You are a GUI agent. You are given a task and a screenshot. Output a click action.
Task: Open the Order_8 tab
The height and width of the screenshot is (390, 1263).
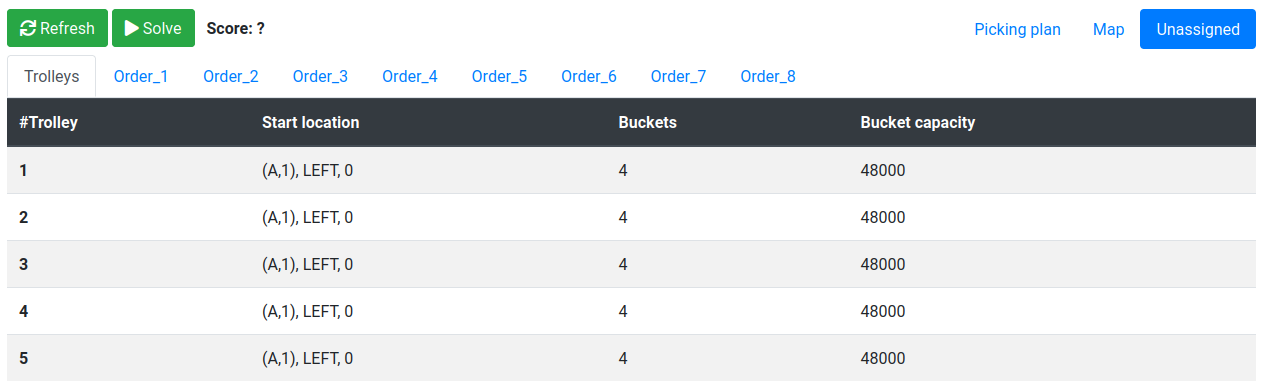click(768, 76)
